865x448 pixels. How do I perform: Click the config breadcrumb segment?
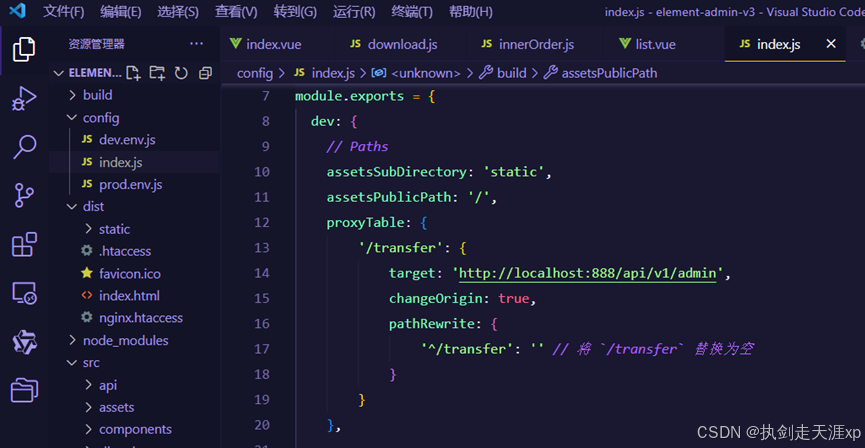point(255,73)
